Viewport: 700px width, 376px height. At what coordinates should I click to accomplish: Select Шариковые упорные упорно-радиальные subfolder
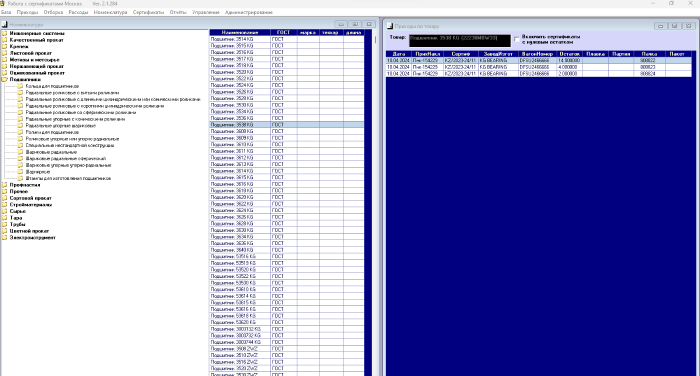[x=68, y=165]
